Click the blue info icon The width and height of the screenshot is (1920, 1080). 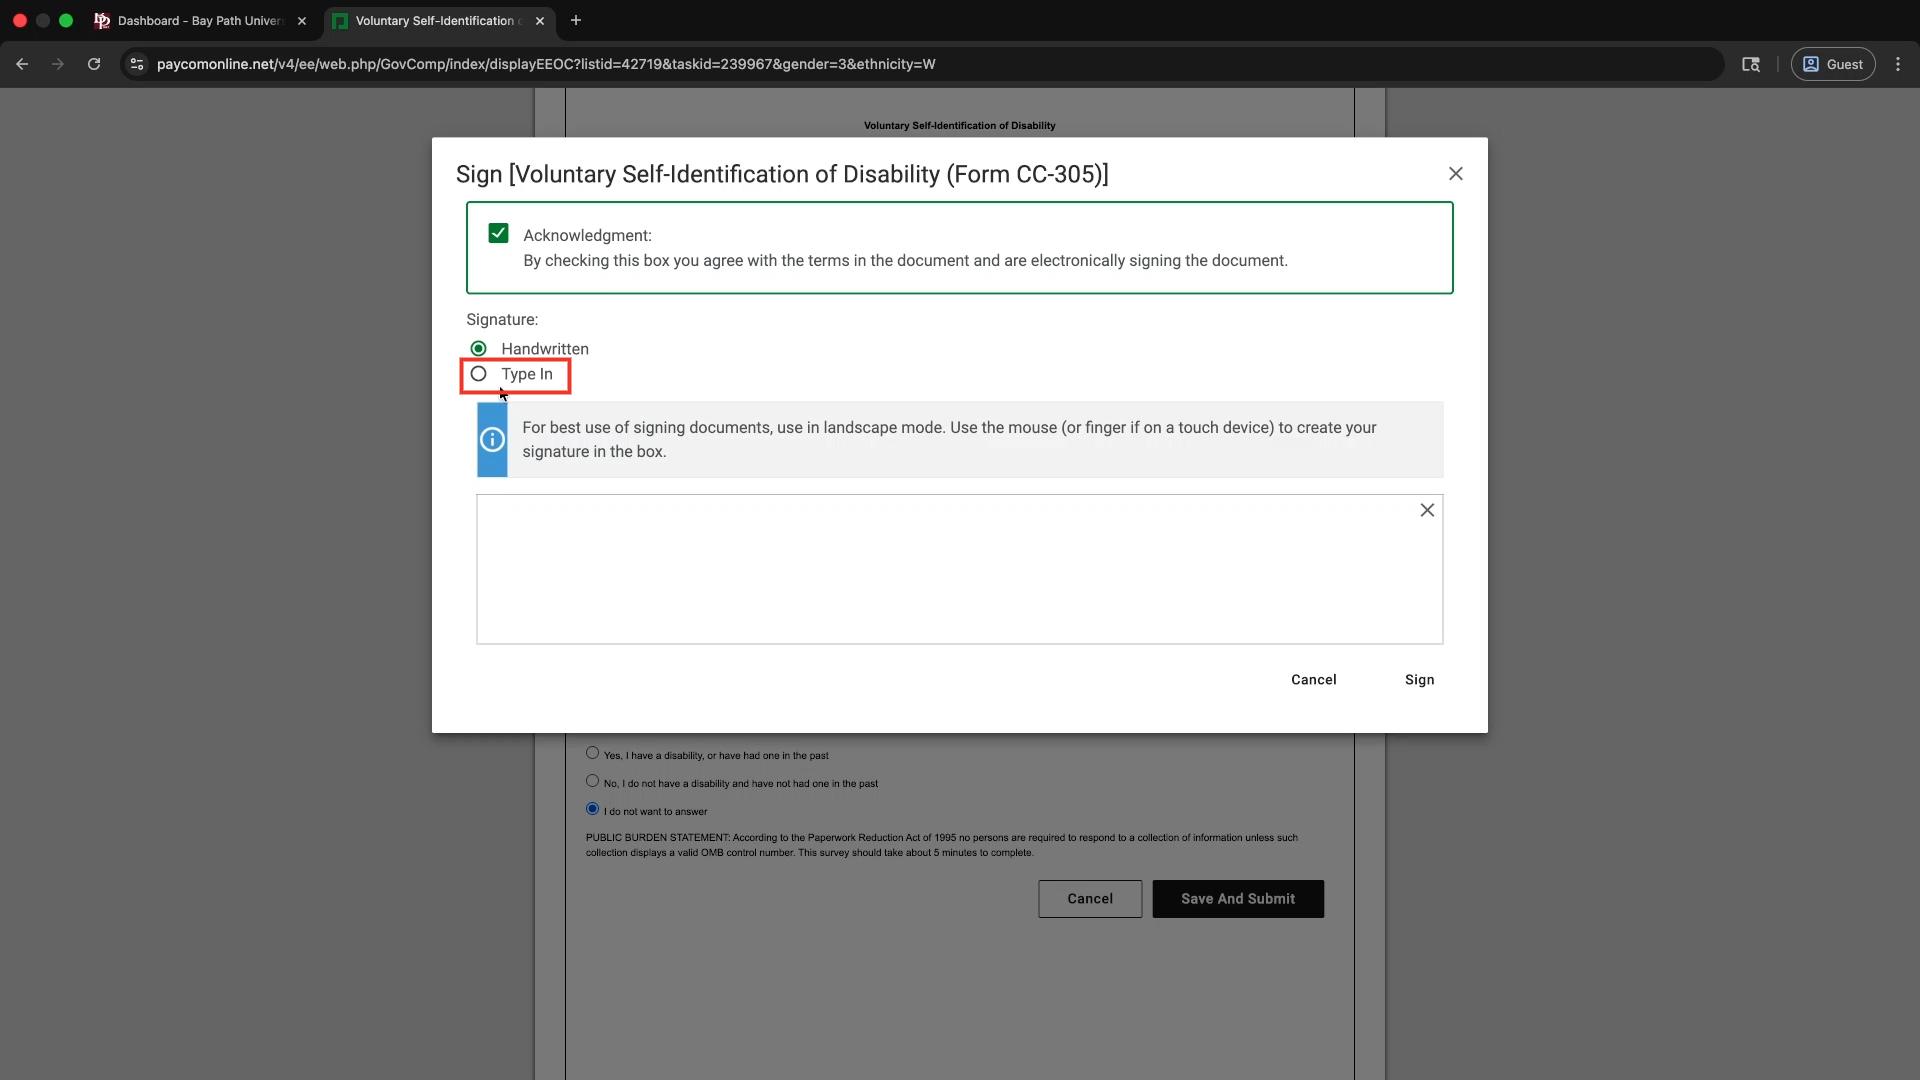pyautogui.click(x=492, y=440)
